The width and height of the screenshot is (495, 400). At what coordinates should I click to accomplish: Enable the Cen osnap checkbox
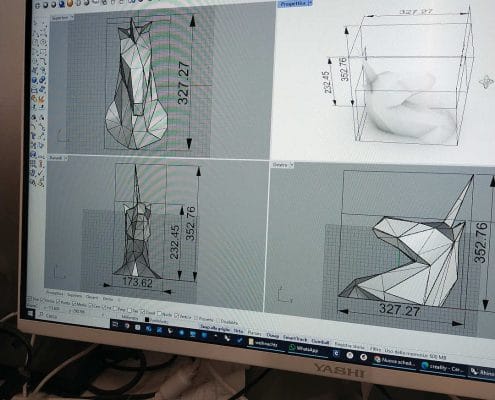(x=91, y=305)
